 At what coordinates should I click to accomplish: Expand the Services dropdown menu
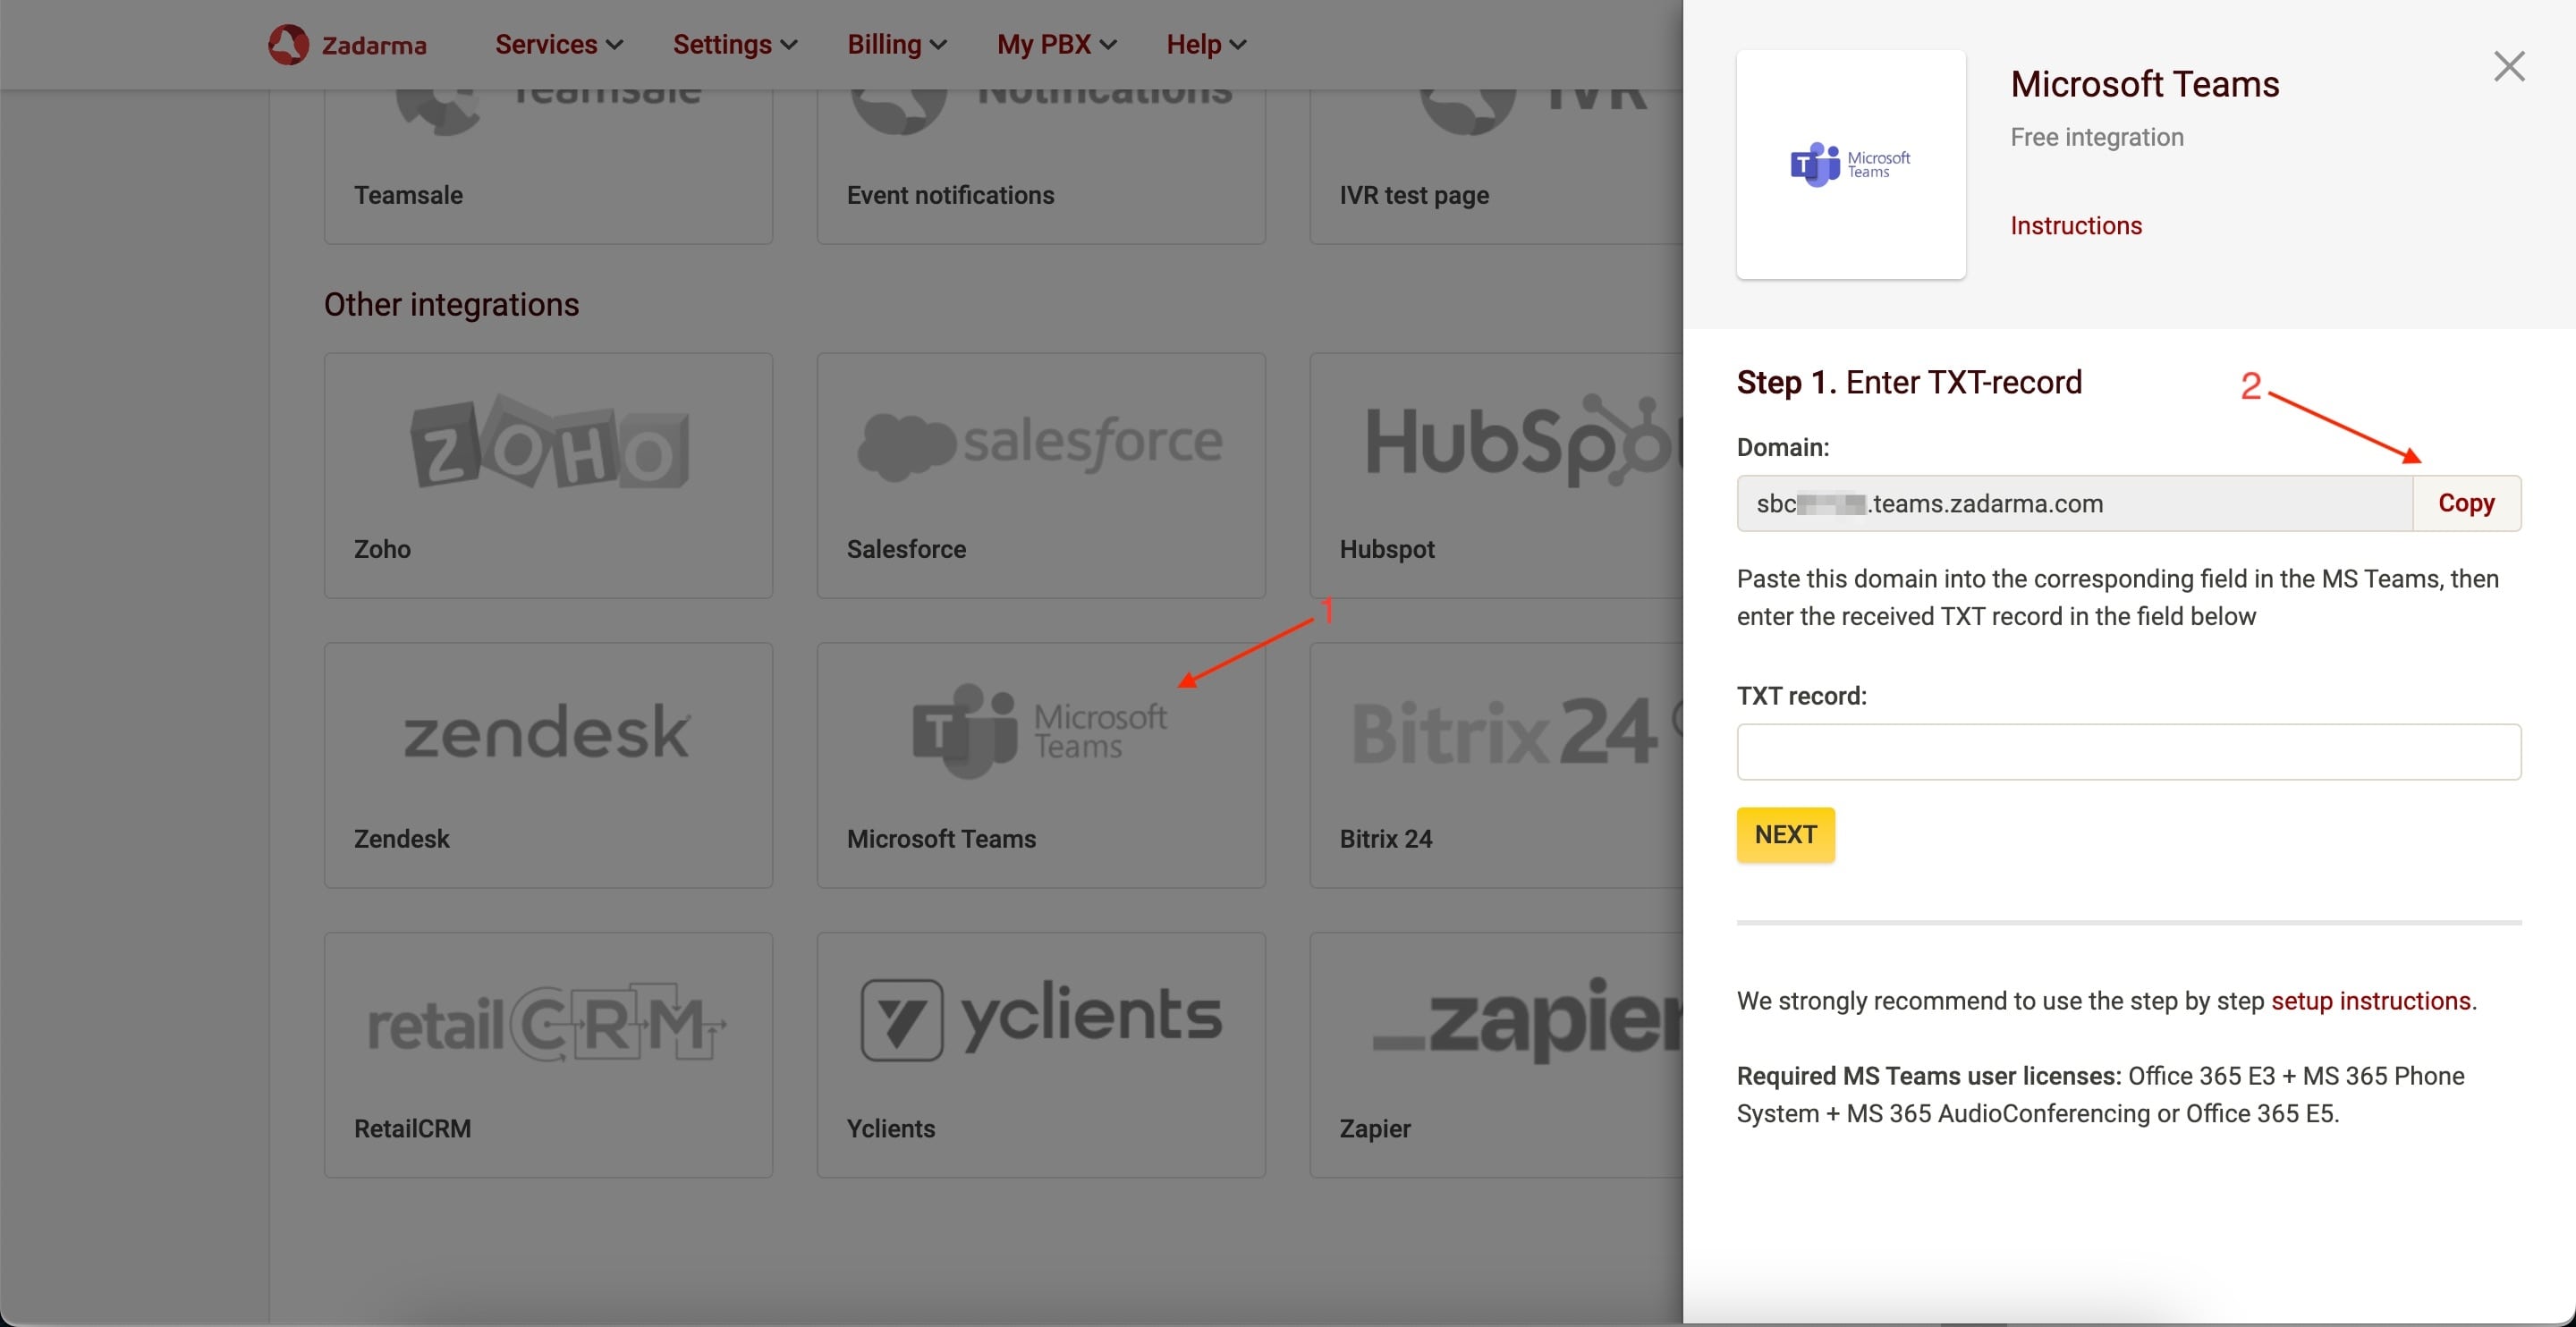pos(558,44)
